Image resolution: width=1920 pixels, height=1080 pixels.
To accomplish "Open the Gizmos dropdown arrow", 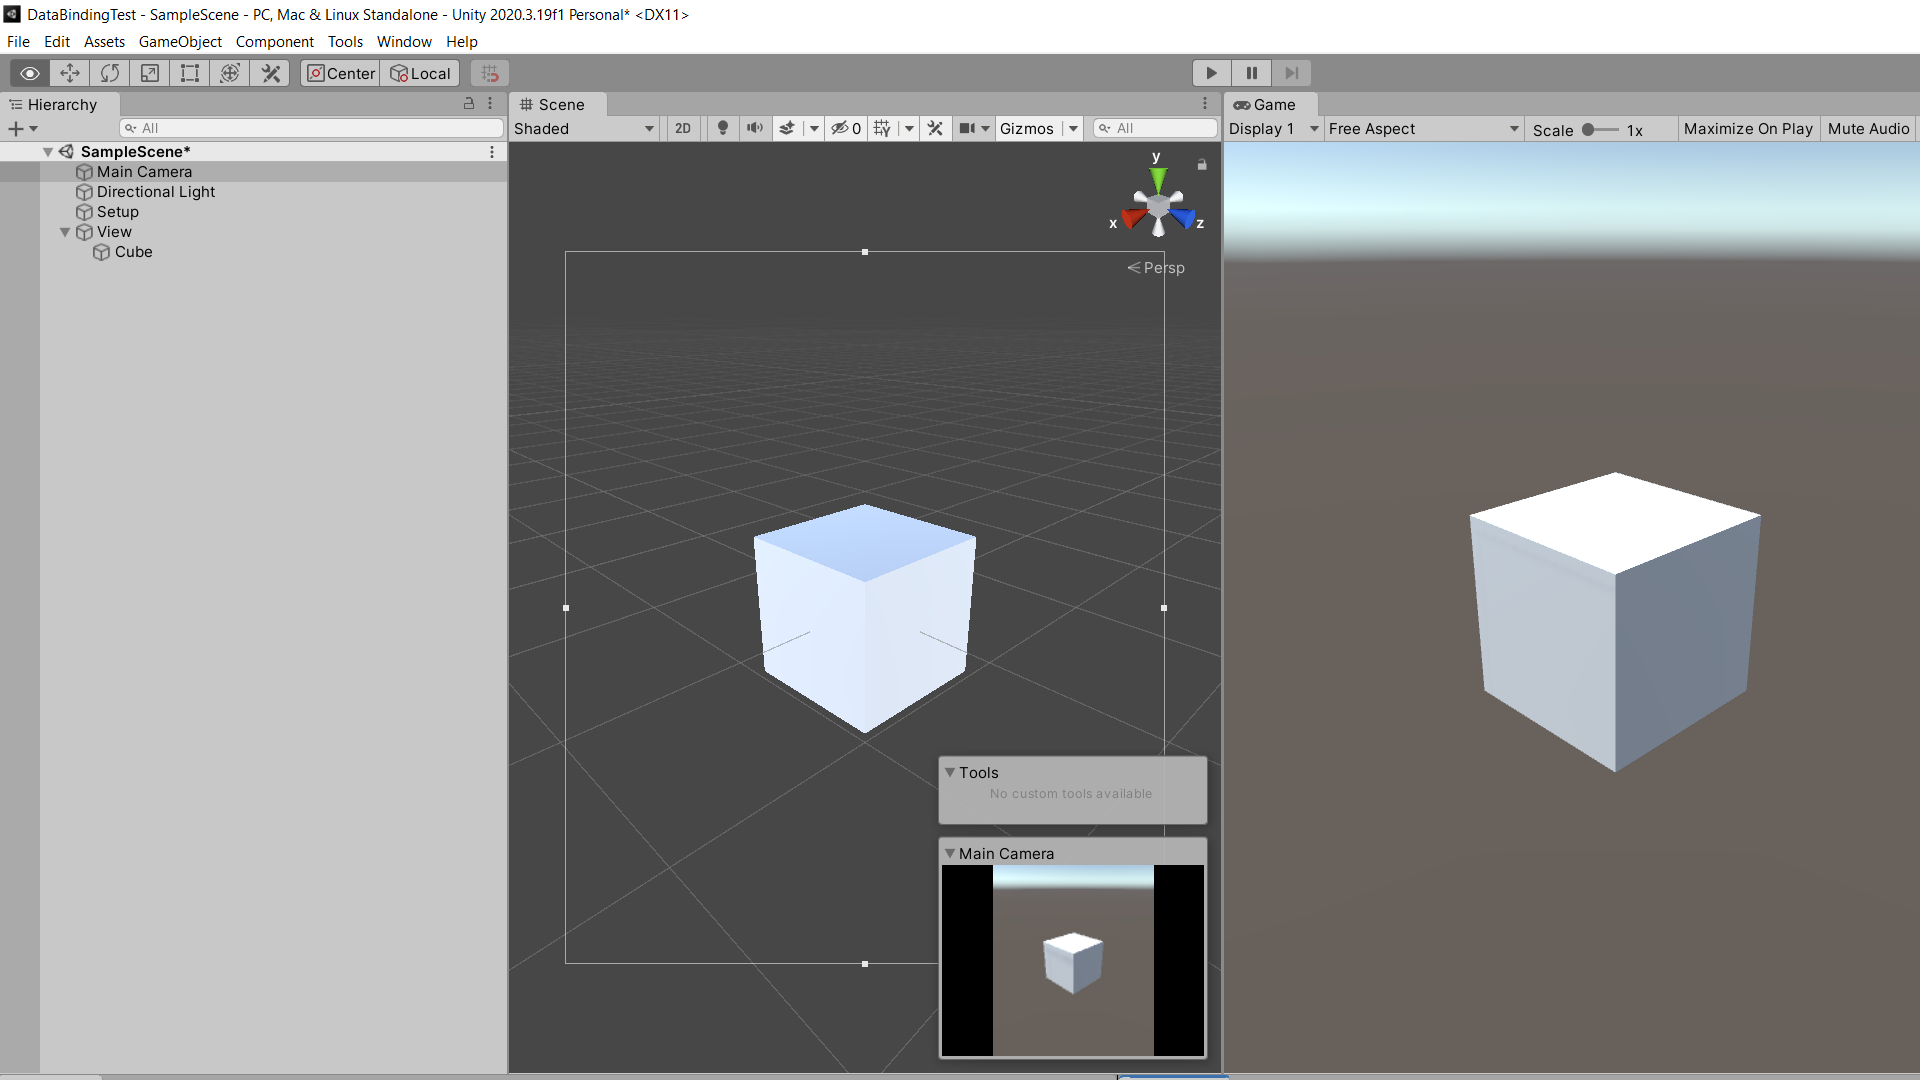I will [x=1073, y=128].
